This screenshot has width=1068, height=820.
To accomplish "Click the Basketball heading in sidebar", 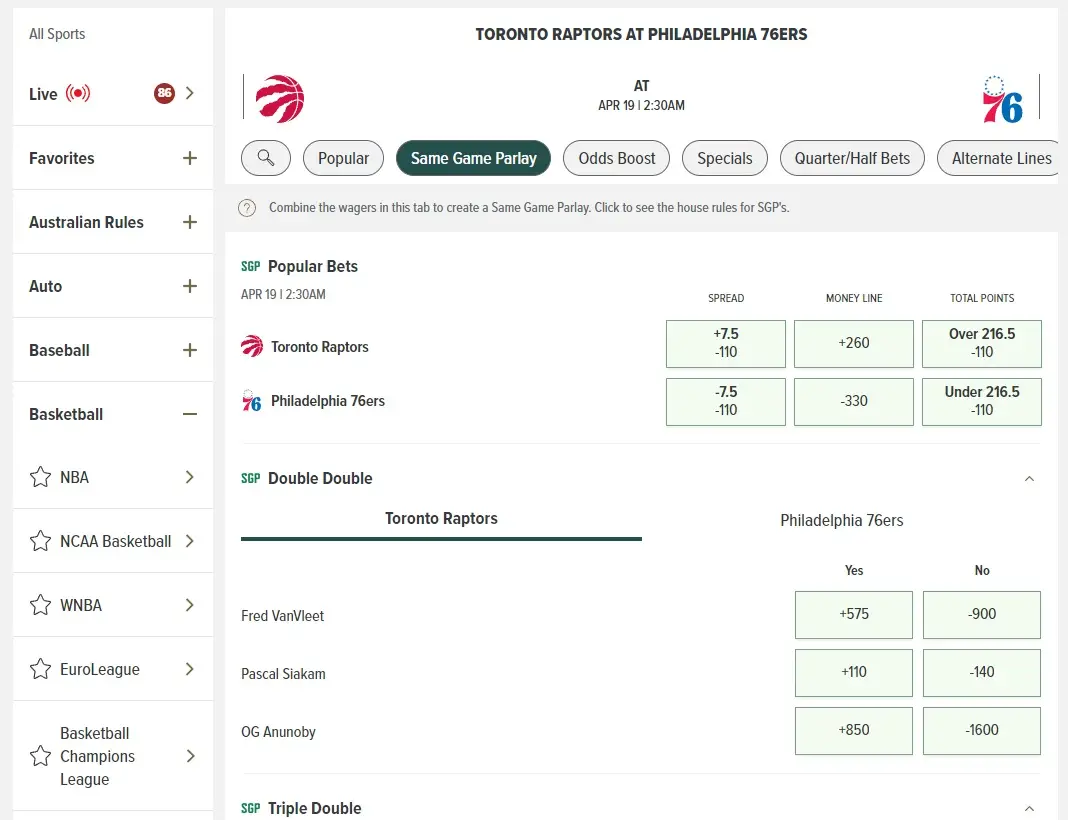I will coord(66,414).
